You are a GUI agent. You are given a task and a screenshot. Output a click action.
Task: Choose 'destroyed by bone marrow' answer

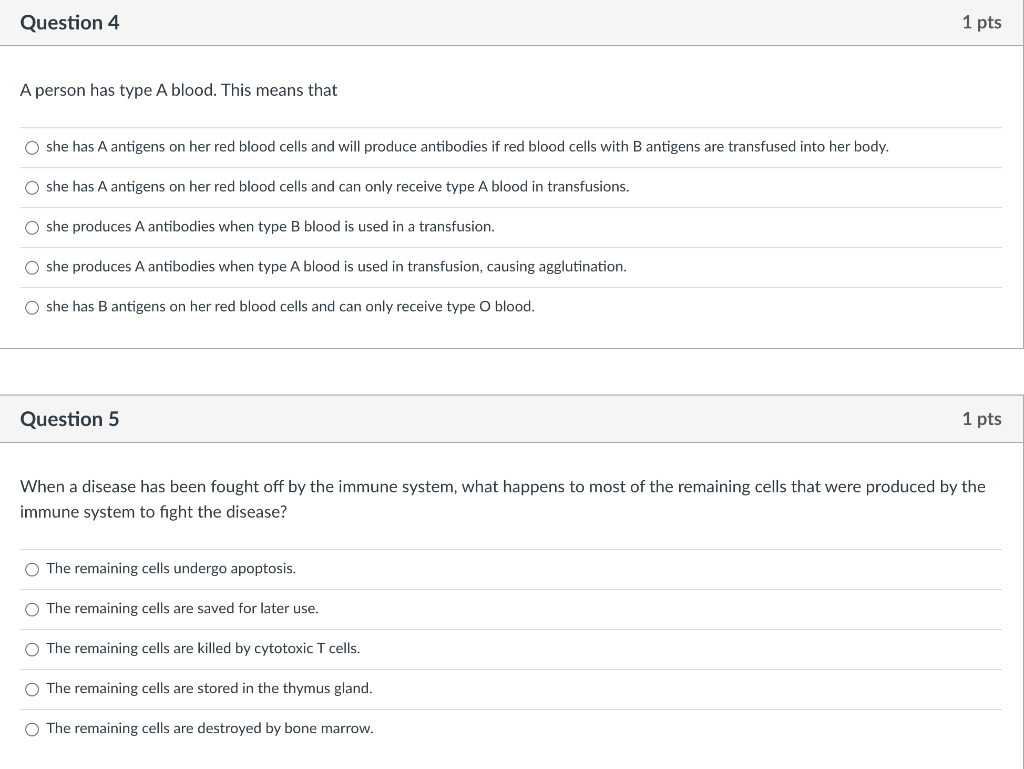(32, 729)
